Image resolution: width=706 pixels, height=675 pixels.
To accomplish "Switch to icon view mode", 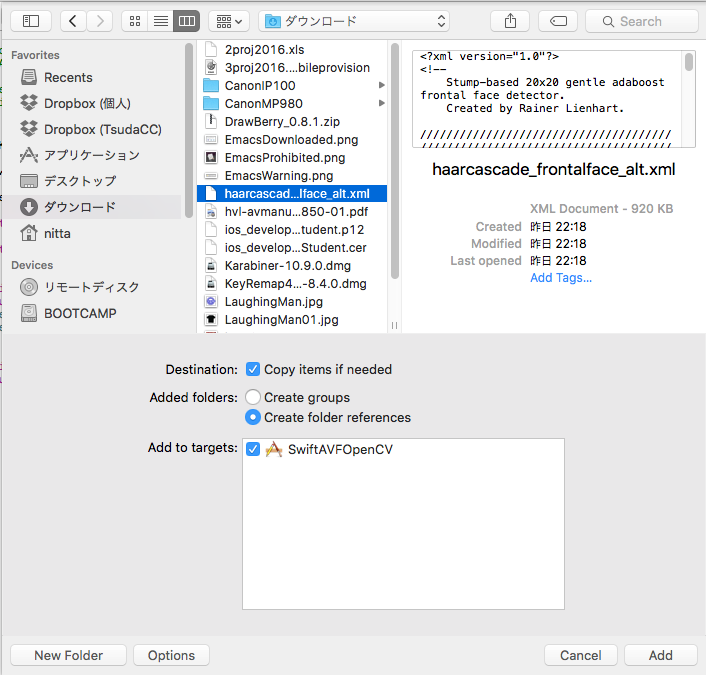I will 135,20.
